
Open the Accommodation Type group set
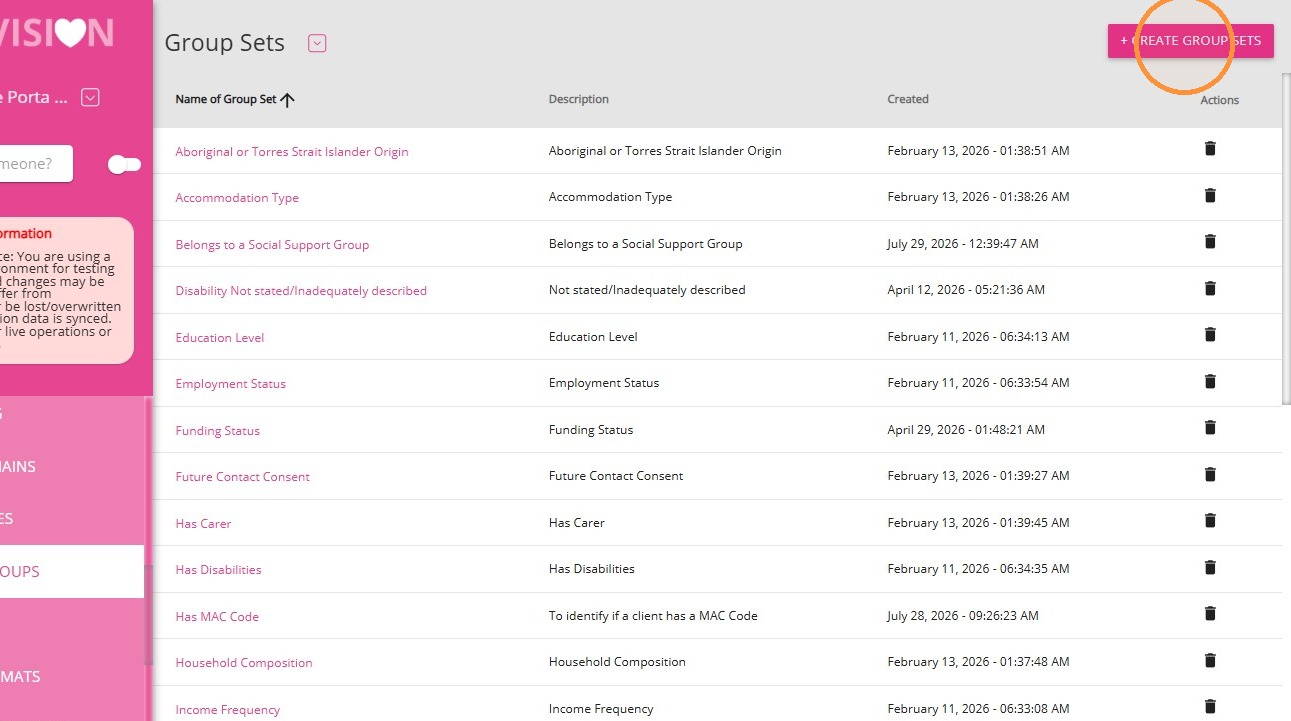coord(237,198)
